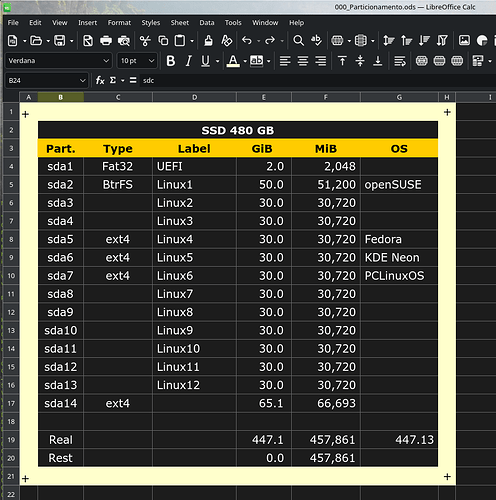The image size is (496, 500).
Task: Open the File menu
Action: click(13, 23)
